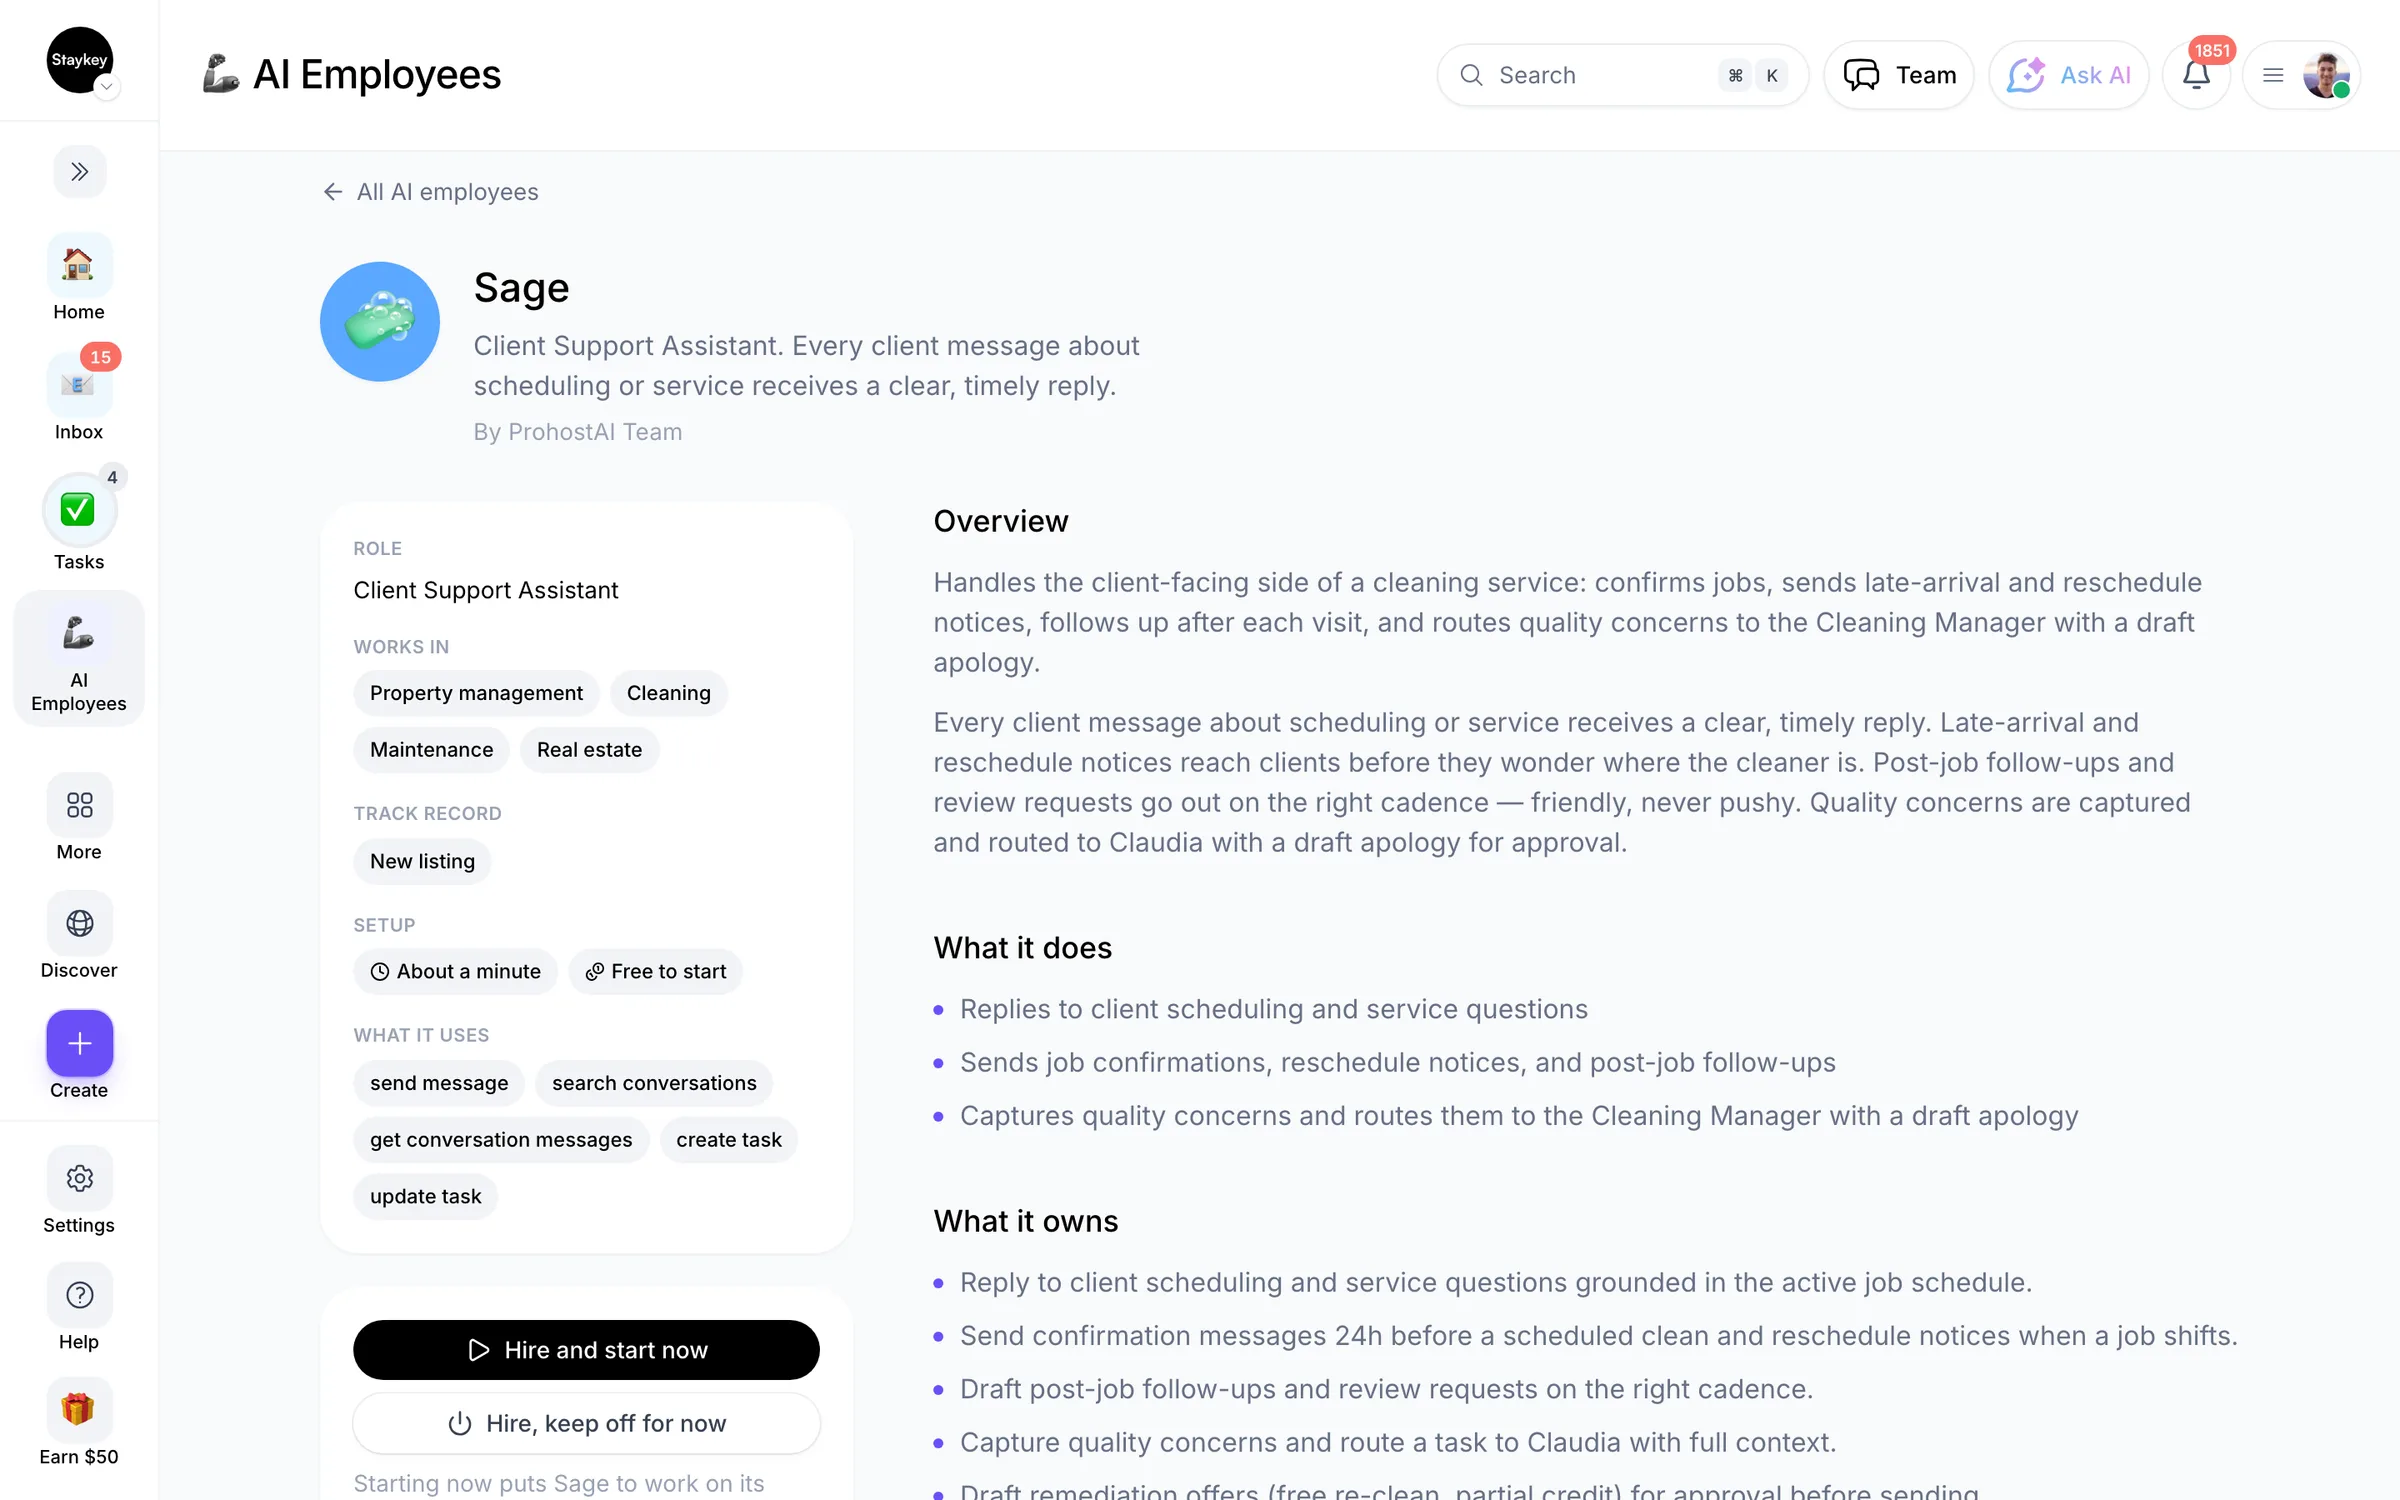Image resolution: width=2400 pixels, height=1500 pixels.
Task: Go back to All AI employees
Action: 430,192
